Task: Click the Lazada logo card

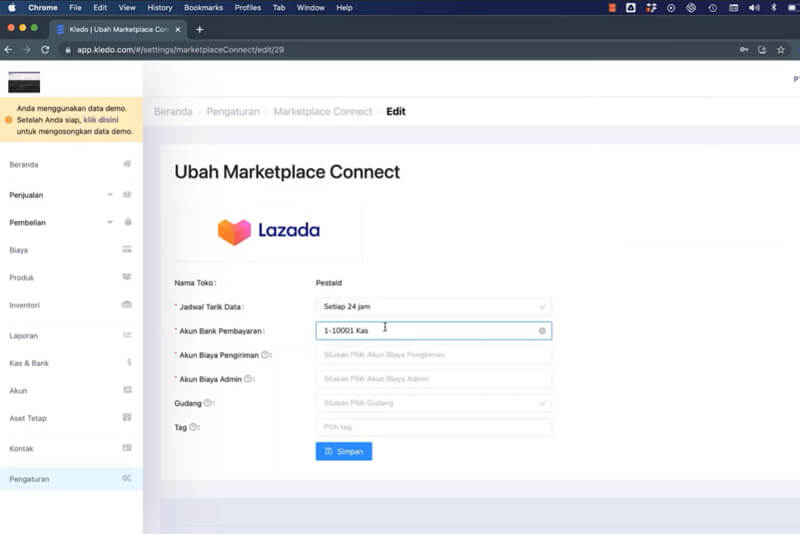Action: [269, 232]
